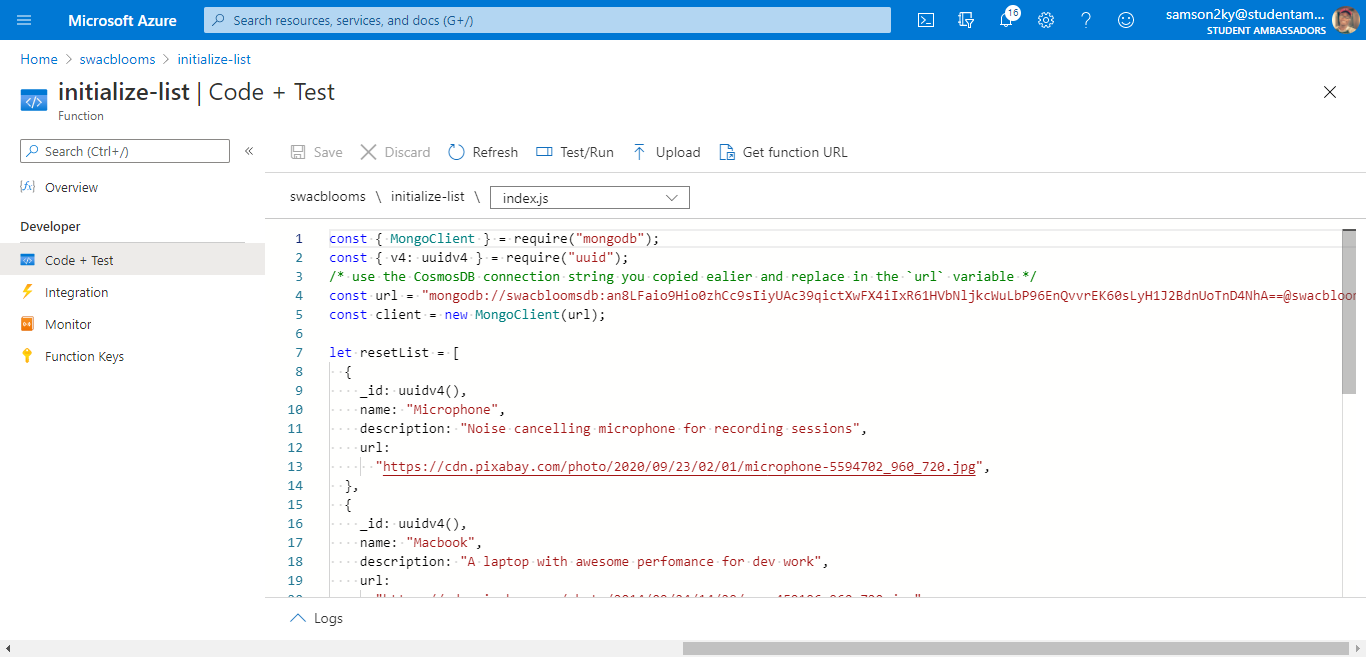Screen dimensions: 1366x657
Task: Click the Get function URL icon
Action: click(x=727, y=152)
